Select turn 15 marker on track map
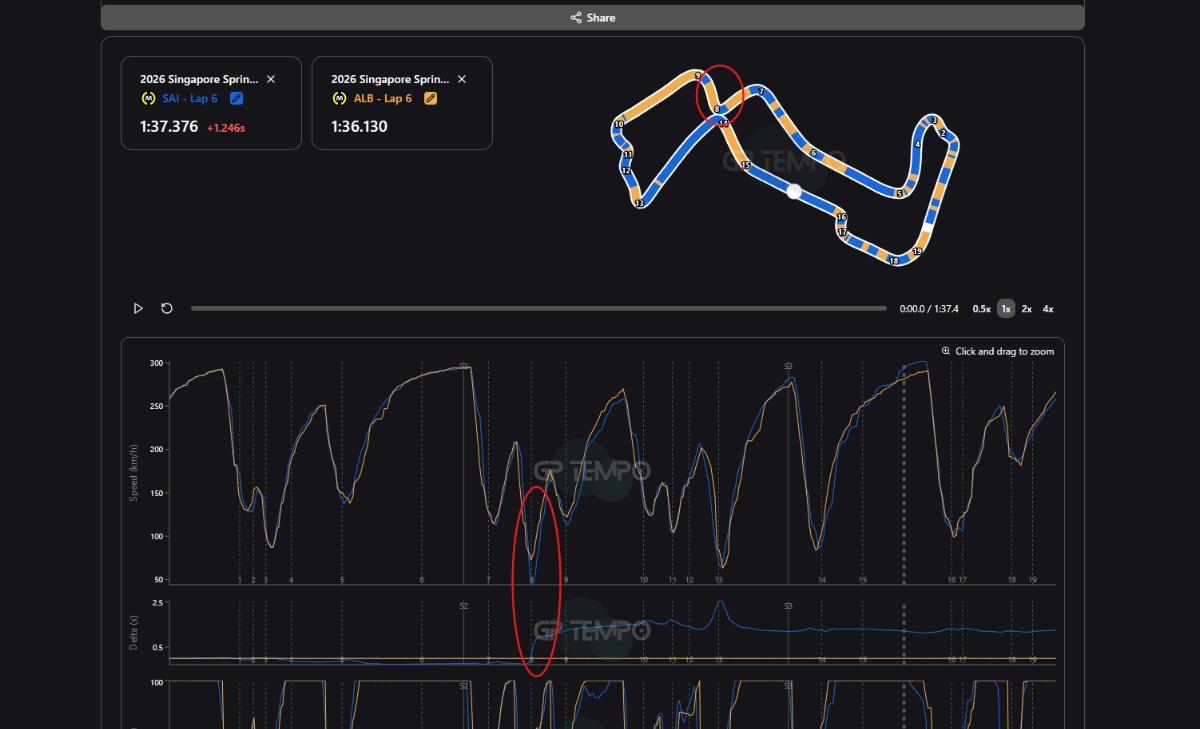Screen dimensions: 1200x729 pos(745,165)
